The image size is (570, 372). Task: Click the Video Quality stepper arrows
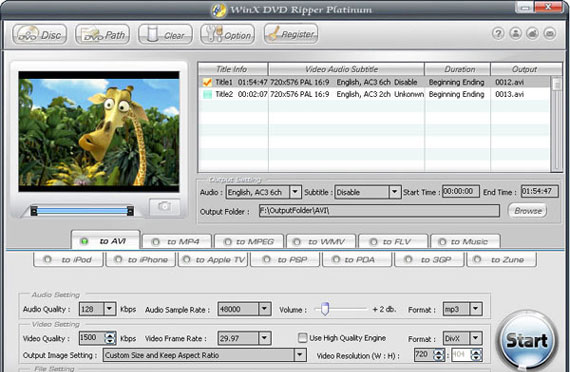tap(110, 338)
